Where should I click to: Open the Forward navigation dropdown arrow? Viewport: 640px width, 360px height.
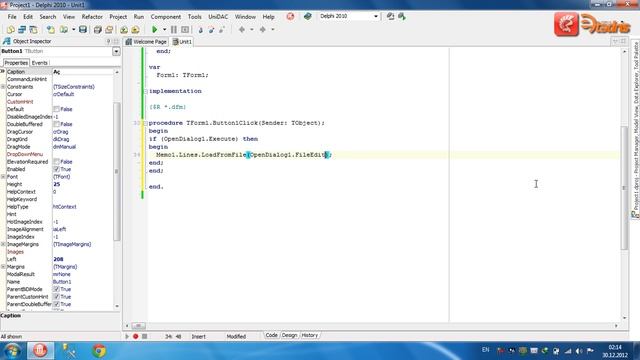pyautogui.click(x=273, y=29)
